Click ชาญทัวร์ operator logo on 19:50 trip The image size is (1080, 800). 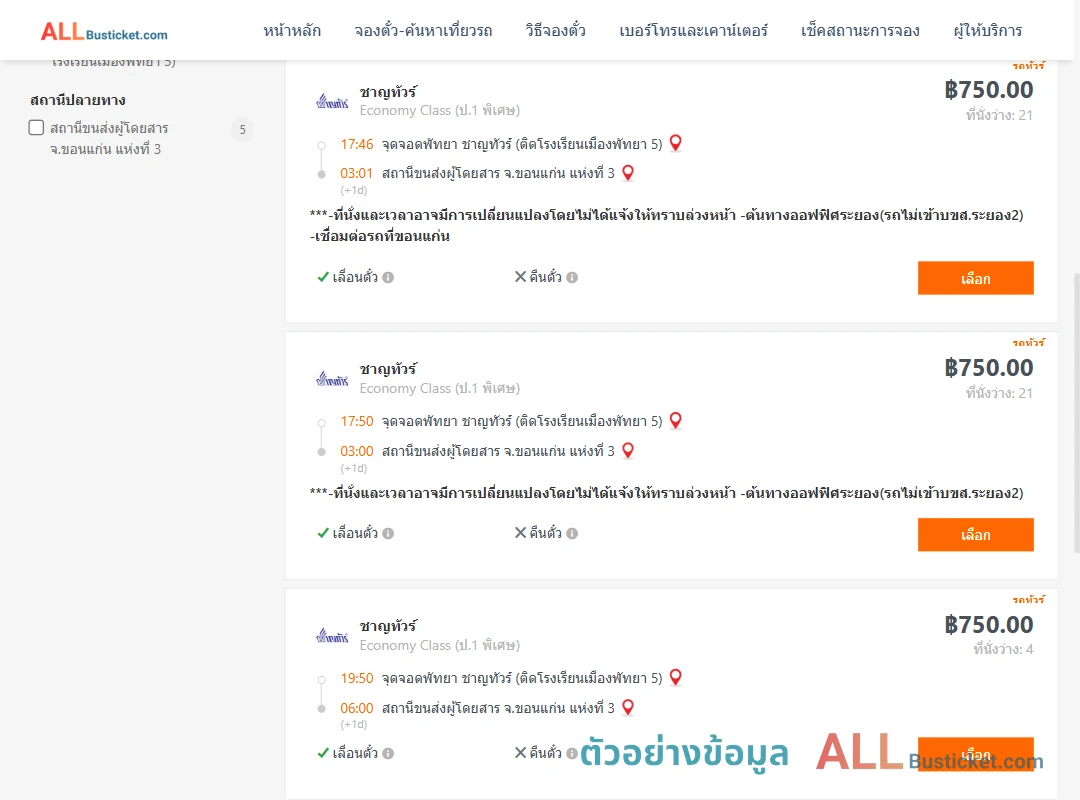point(332,635)
